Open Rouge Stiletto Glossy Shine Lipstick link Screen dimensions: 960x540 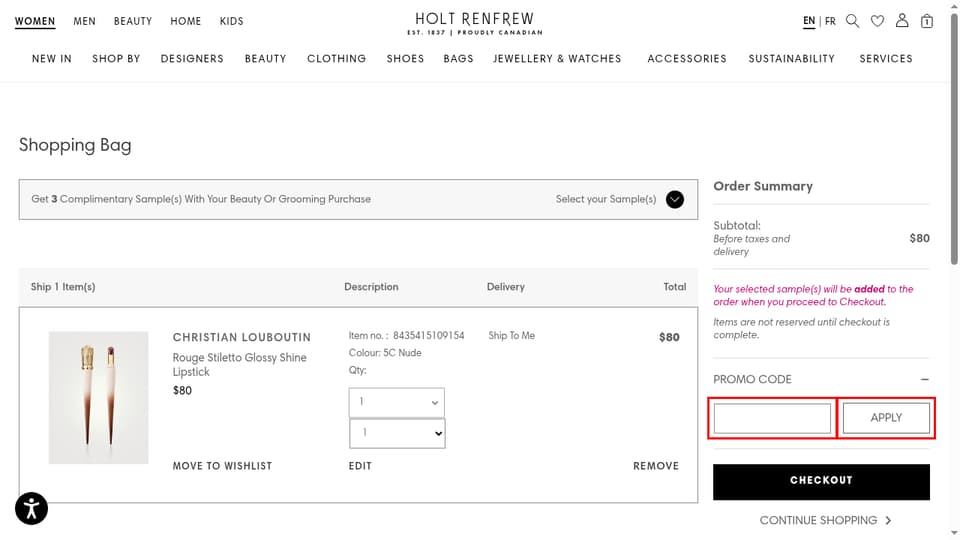click(x=239, y=365)
